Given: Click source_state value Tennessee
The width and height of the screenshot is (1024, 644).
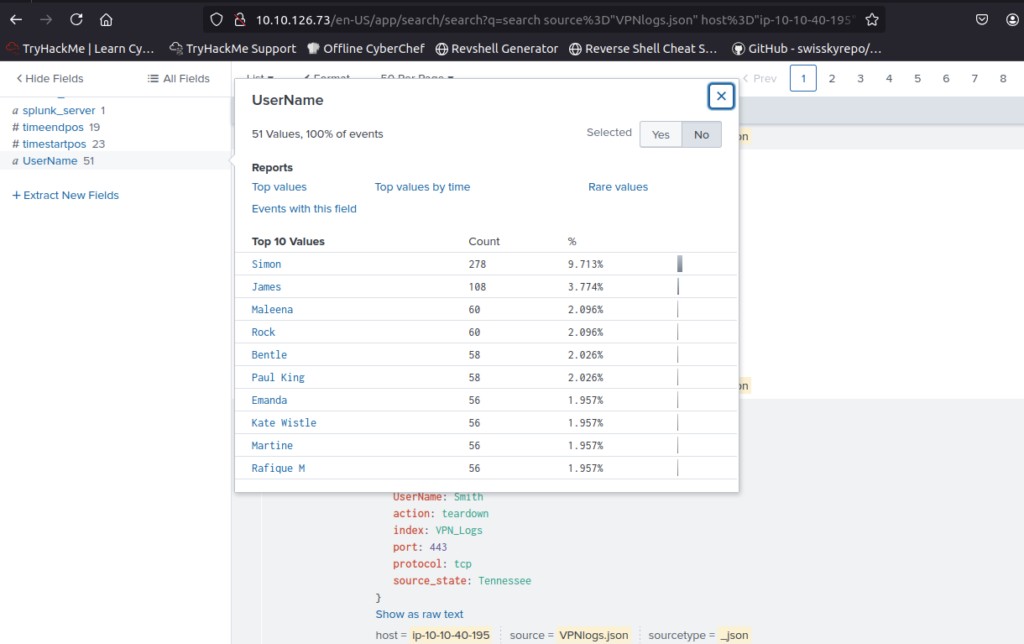Looking at the screenshot, I should click(x=505, y=581).
